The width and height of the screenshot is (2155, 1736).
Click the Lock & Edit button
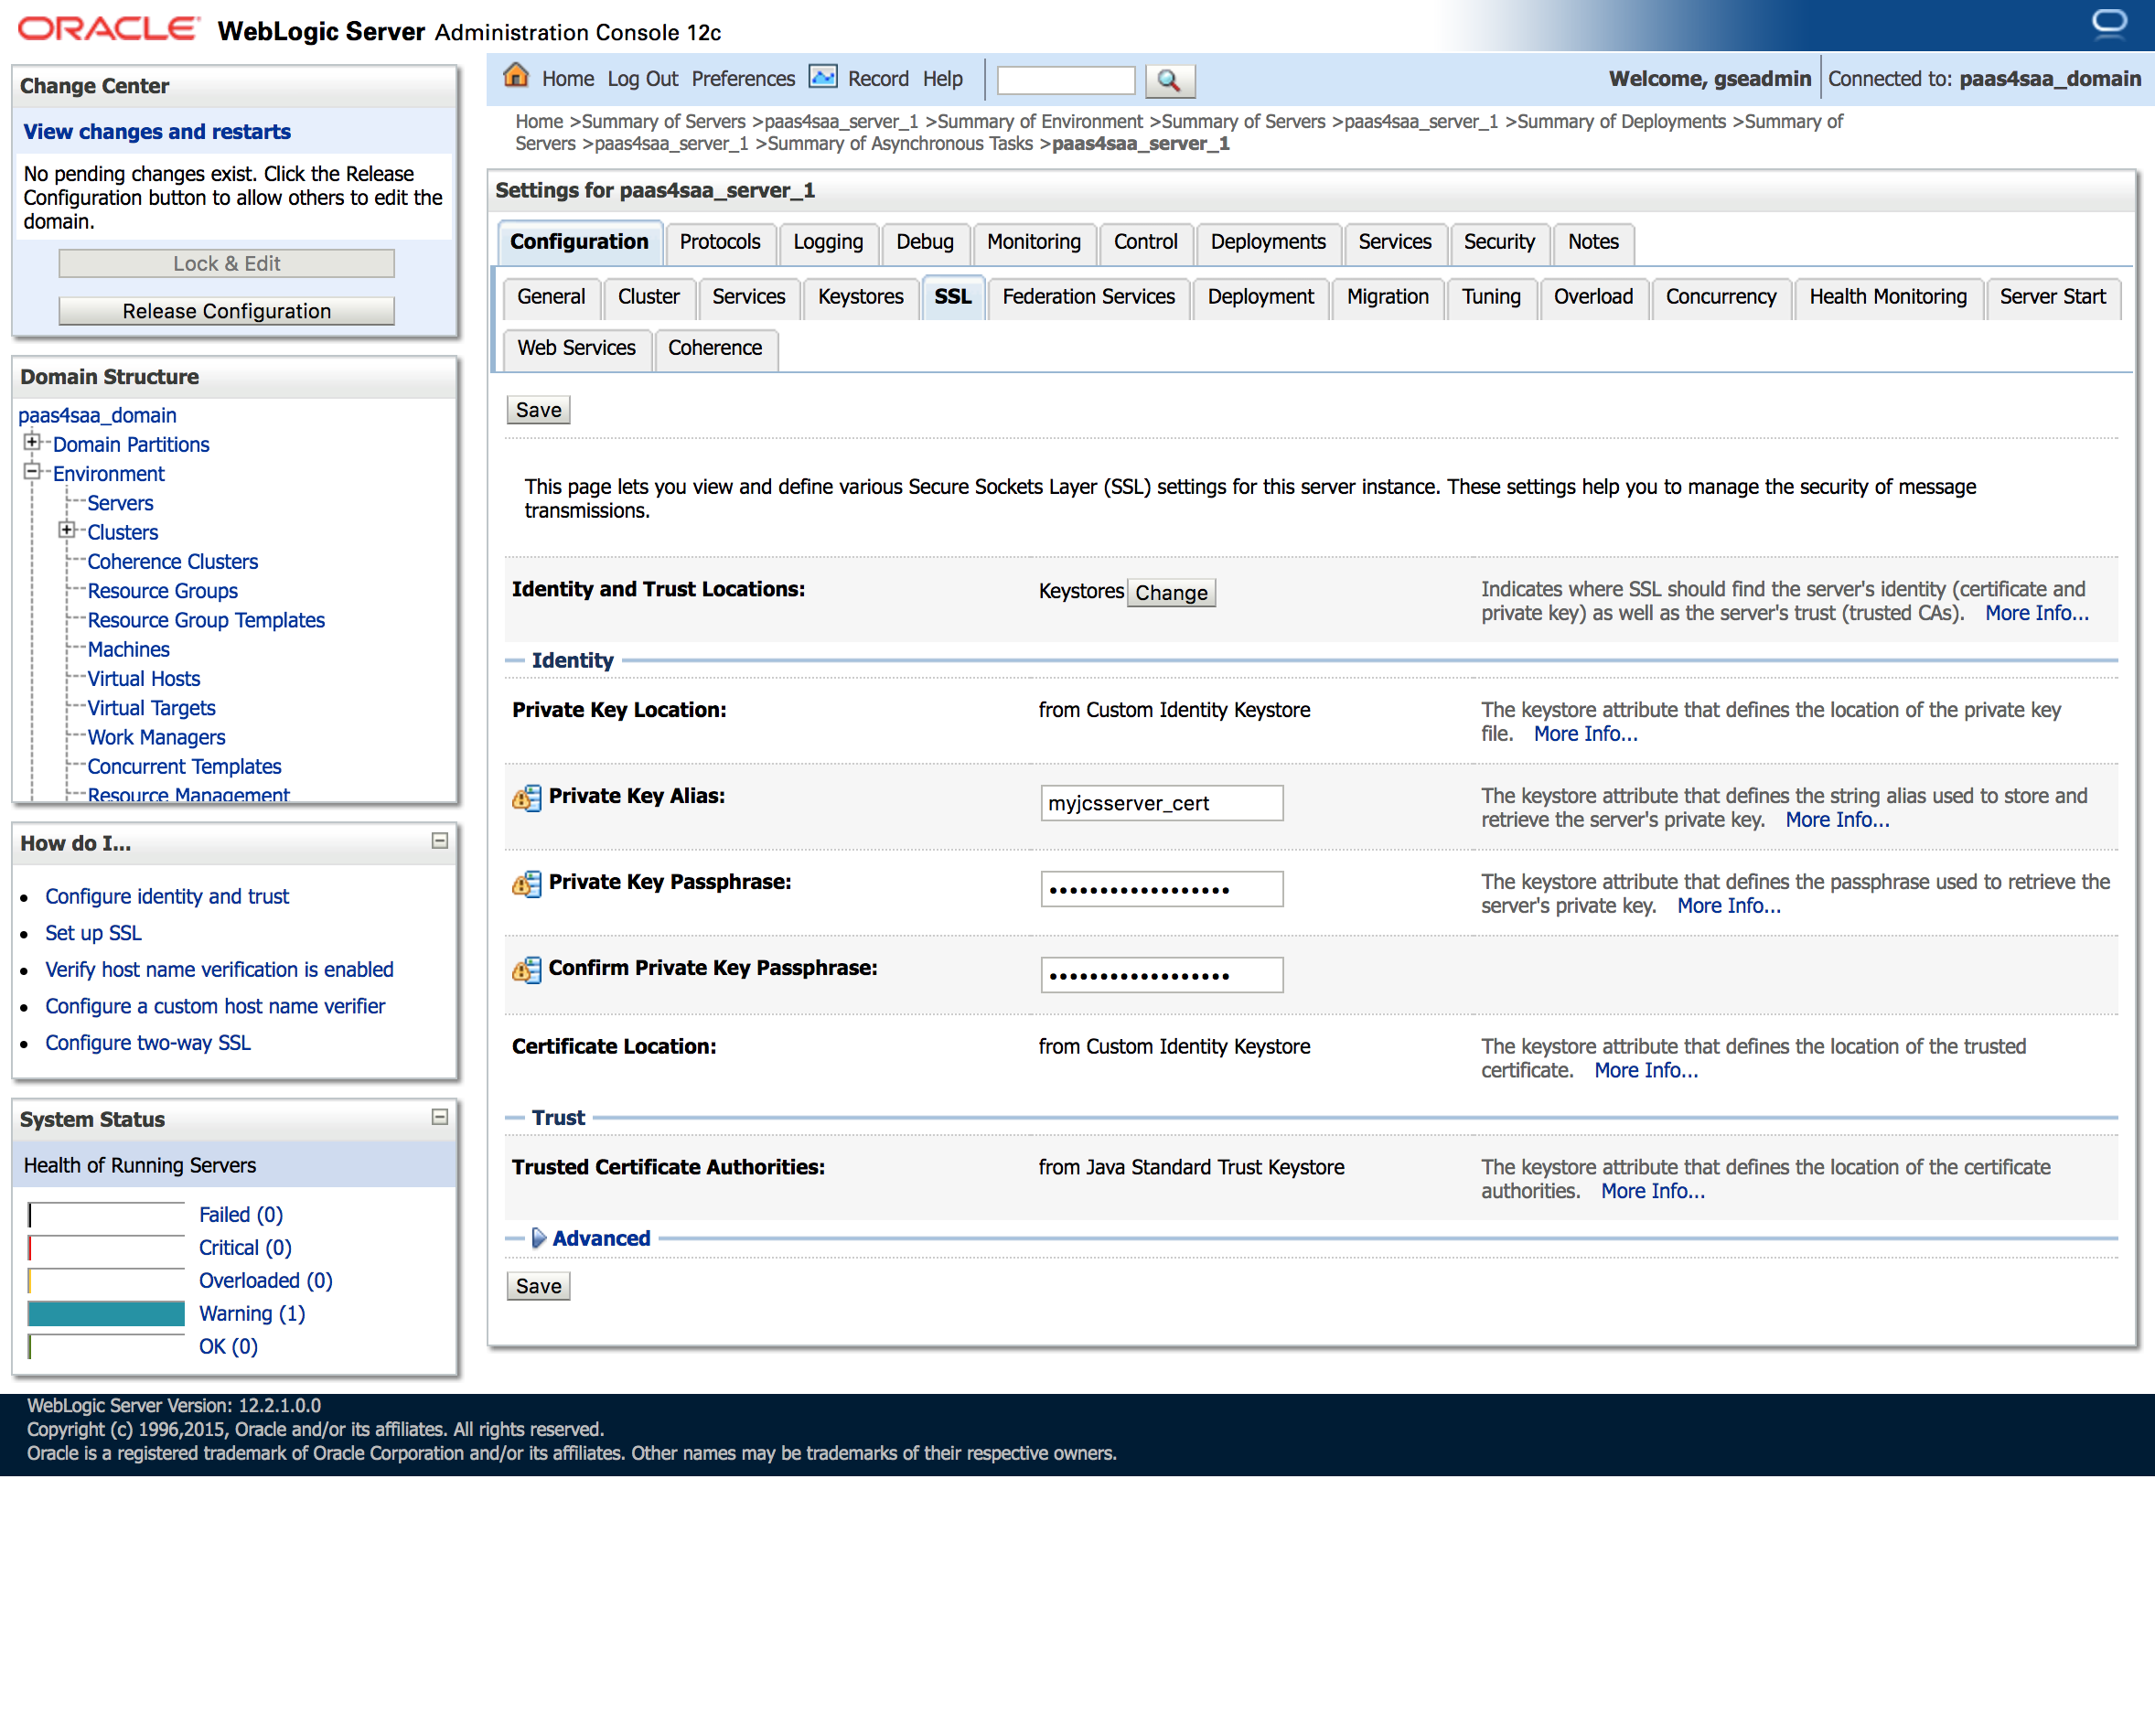coord(226,263)
